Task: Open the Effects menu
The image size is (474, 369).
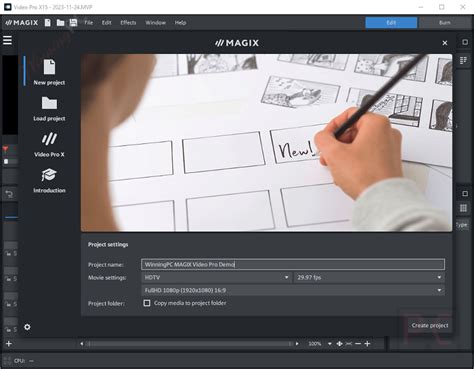Action: (x=128, y=23)
